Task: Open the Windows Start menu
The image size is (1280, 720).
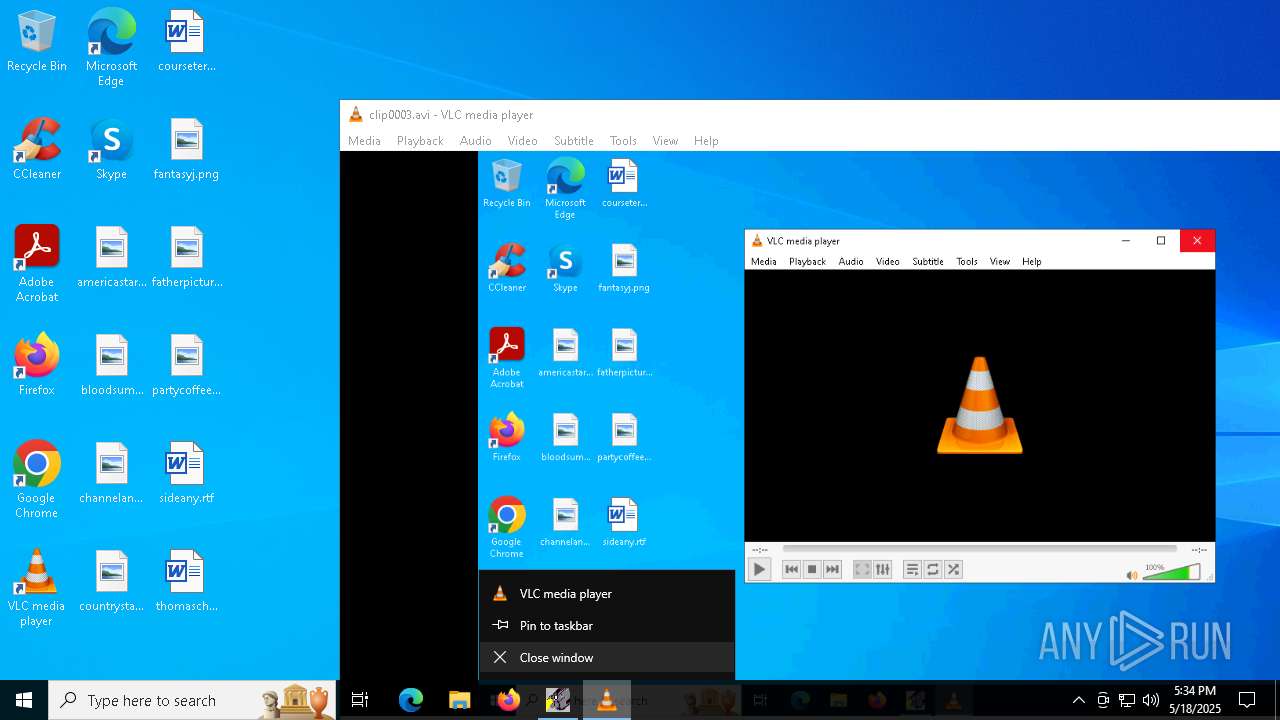Action: coord(24,700)
